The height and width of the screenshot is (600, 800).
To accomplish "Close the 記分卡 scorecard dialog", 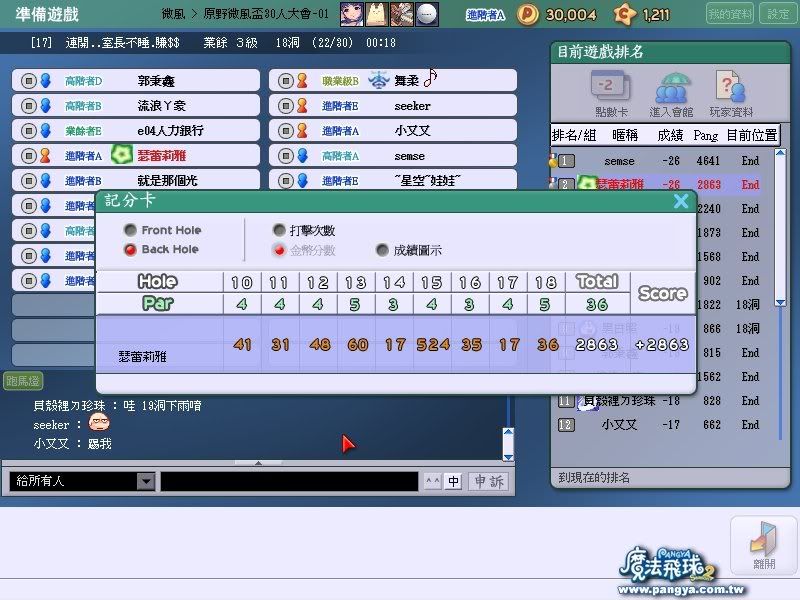I will click(681, 201).
